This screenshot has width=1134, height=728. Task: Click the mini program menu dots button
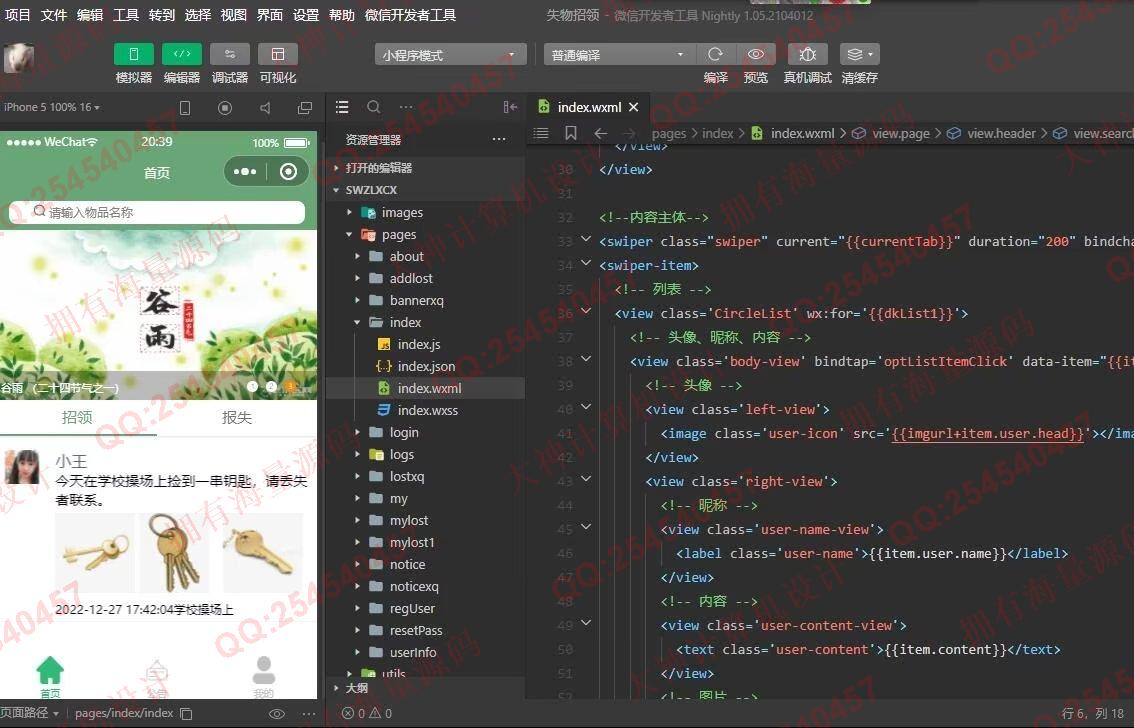pos(245,171)
